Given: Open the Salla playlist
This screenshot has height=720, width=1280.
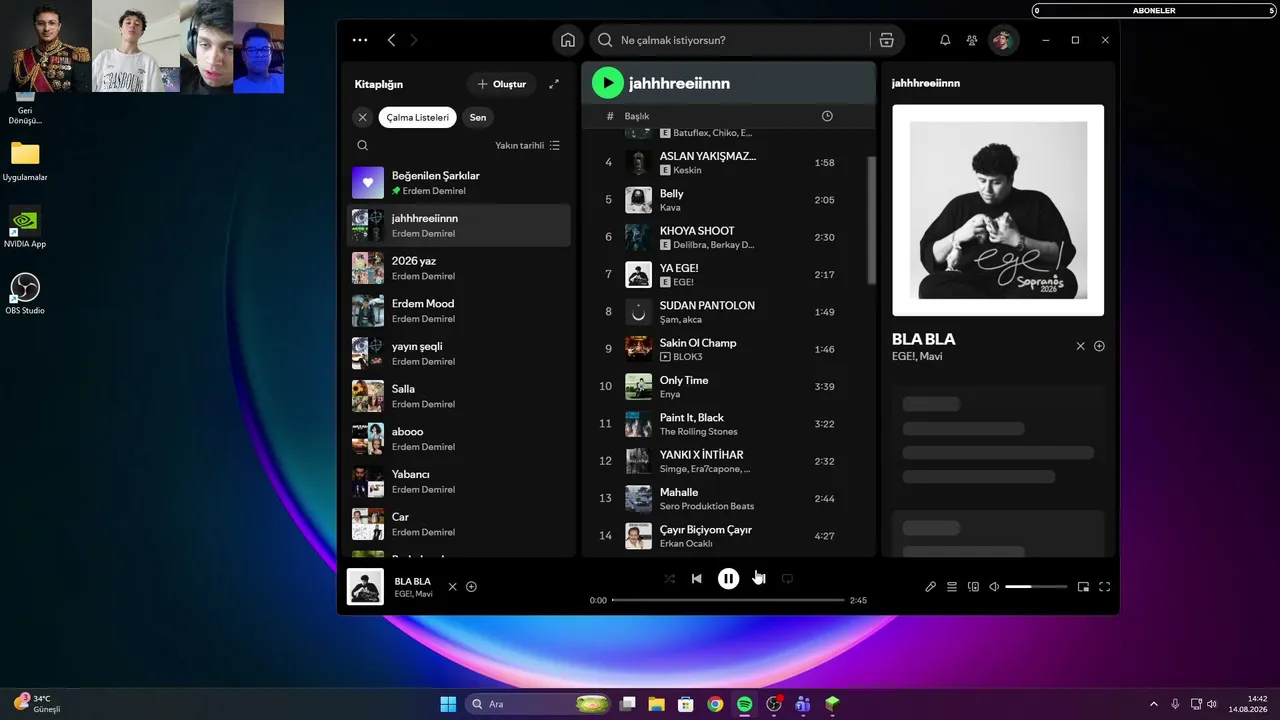Looking at the screenshot, I should pyautogui.click(x=458, y=396).
